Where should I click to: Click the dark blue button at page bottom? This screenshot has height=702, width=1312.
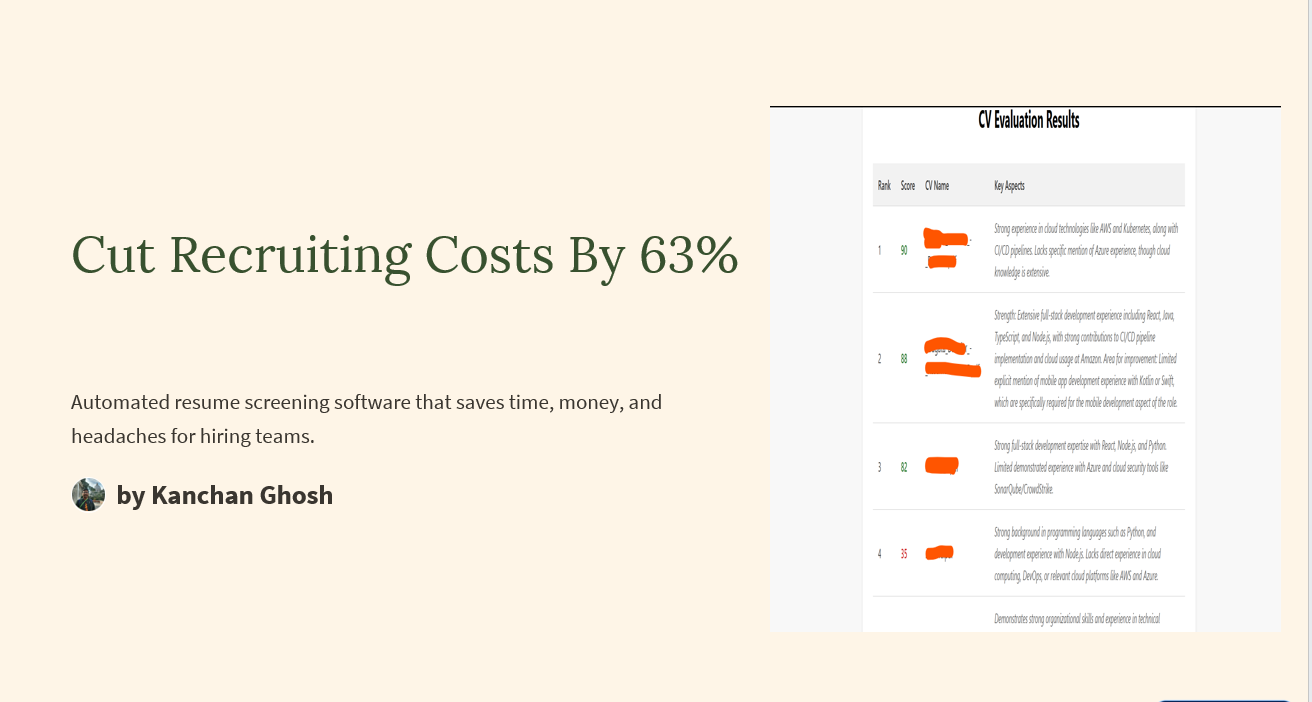[x=1224, y=700]
